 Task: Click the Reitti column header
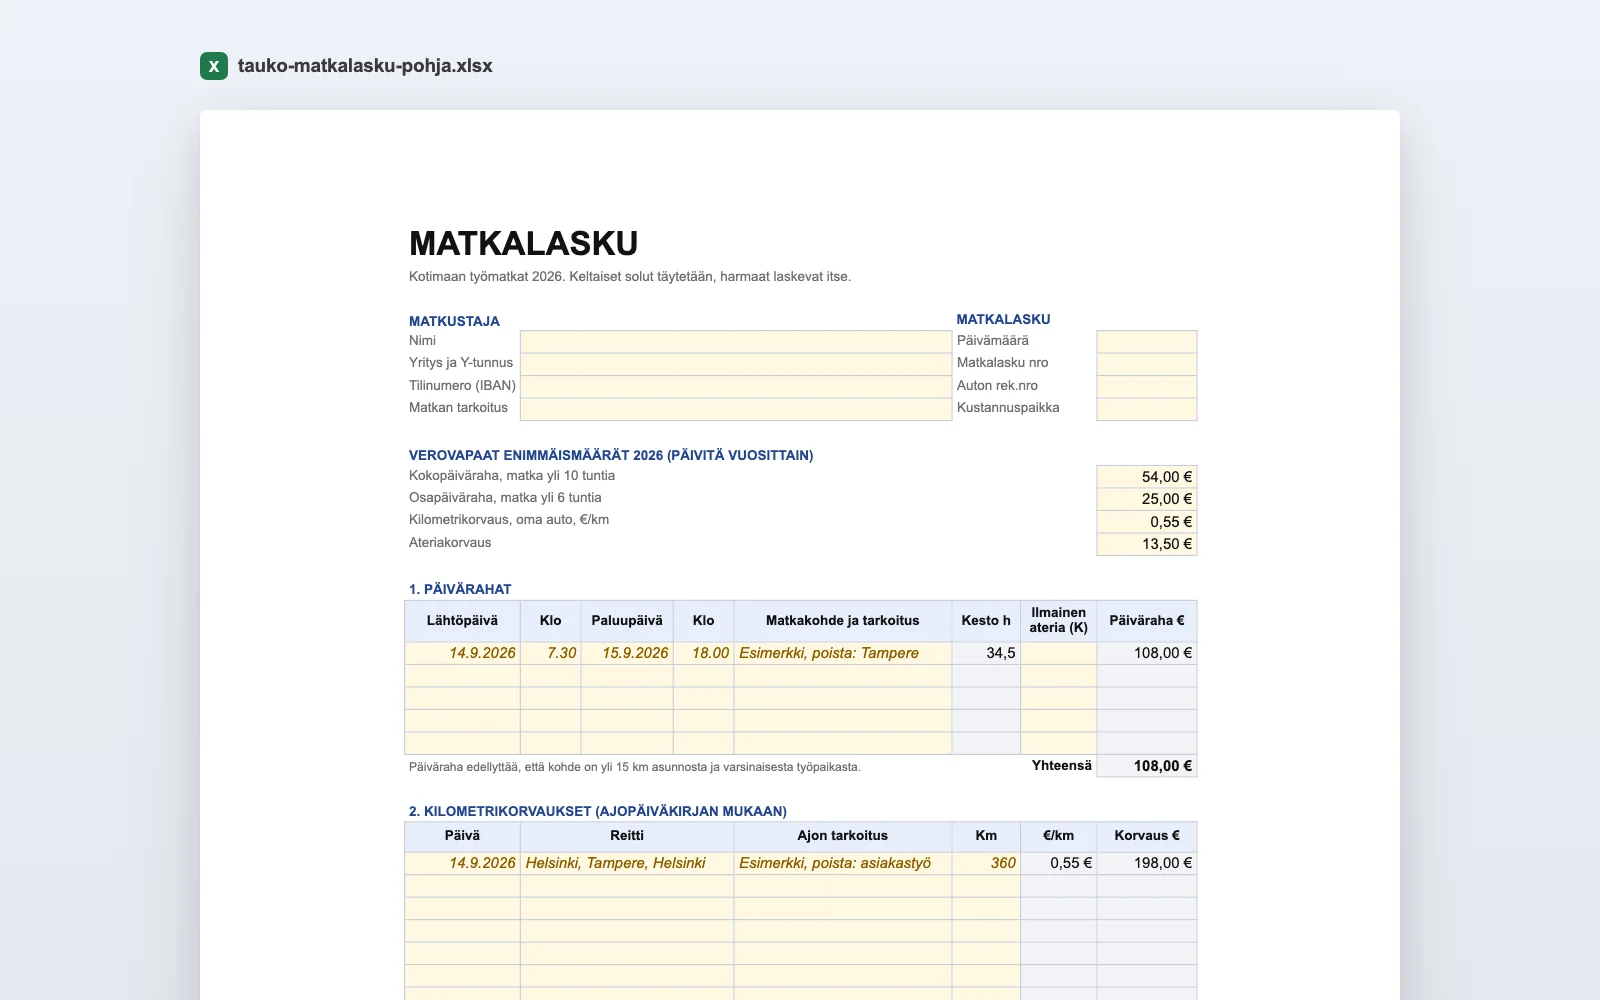(627, 836)
